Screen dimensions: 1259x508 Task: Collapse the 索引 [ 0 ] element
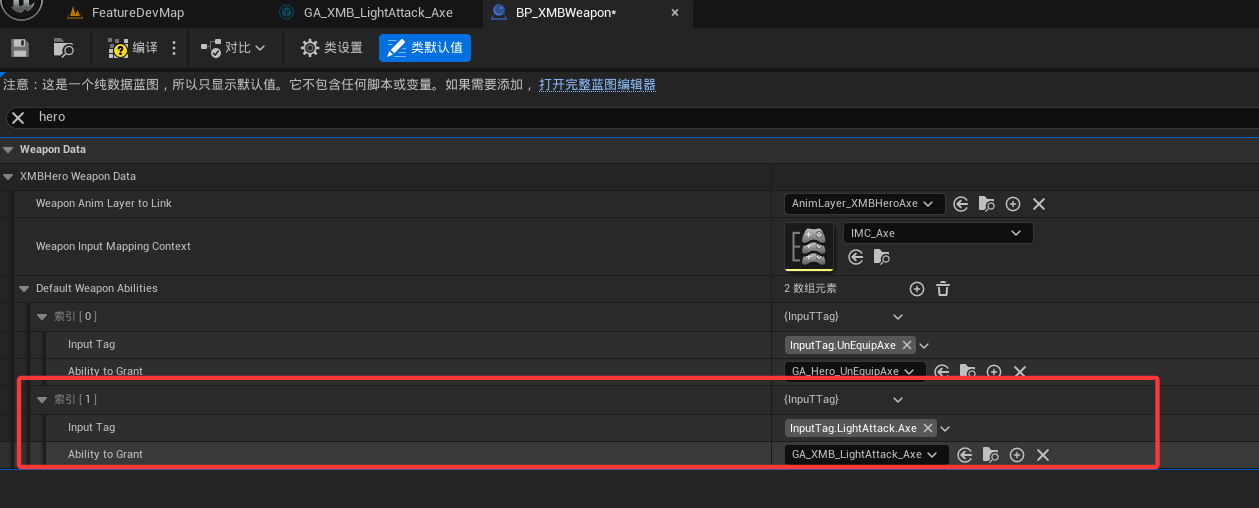pos(42,316)
